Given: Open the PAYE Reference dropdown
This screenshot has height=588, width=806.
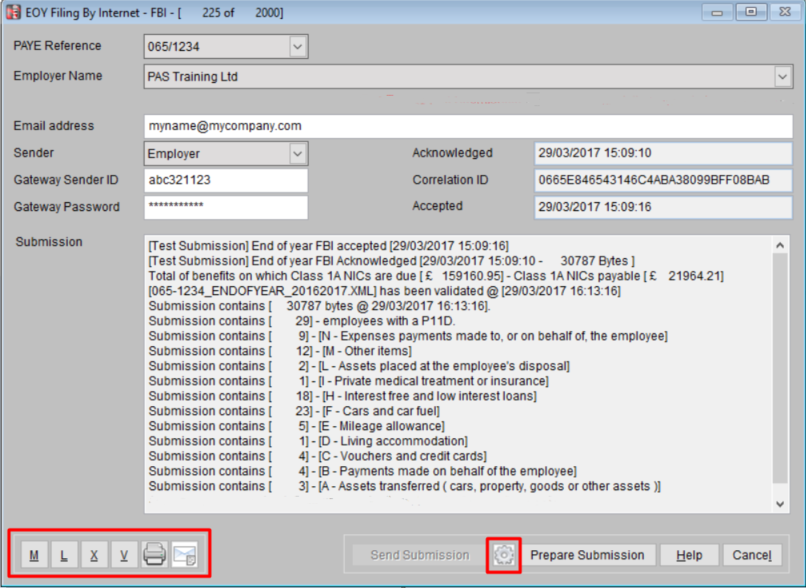Looking at the screenshot, I should [297, 47].
